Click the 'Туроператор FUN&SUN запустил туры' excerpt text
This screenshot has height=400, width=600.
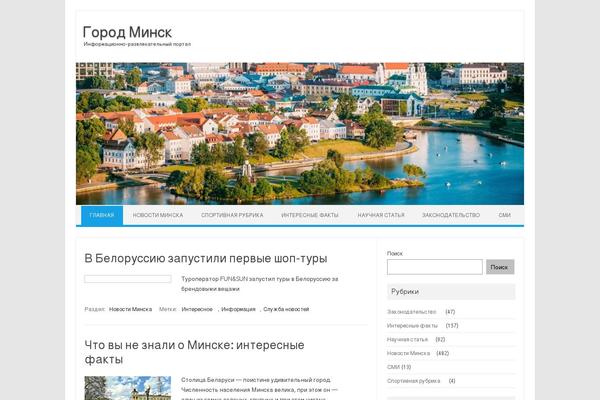[x=259, y=284]
